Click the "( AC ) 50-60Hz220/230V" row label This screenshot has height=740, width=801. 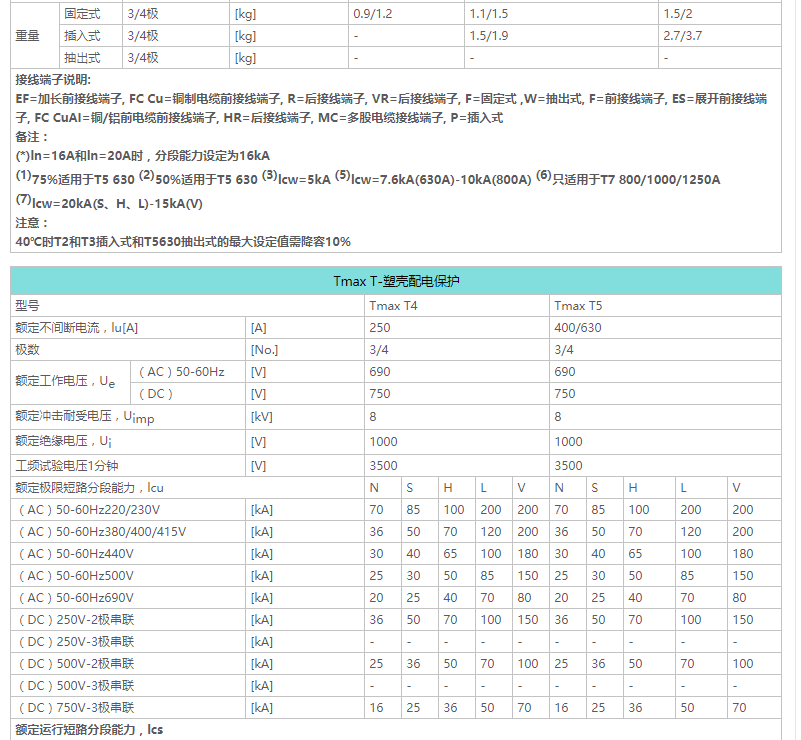89,510
